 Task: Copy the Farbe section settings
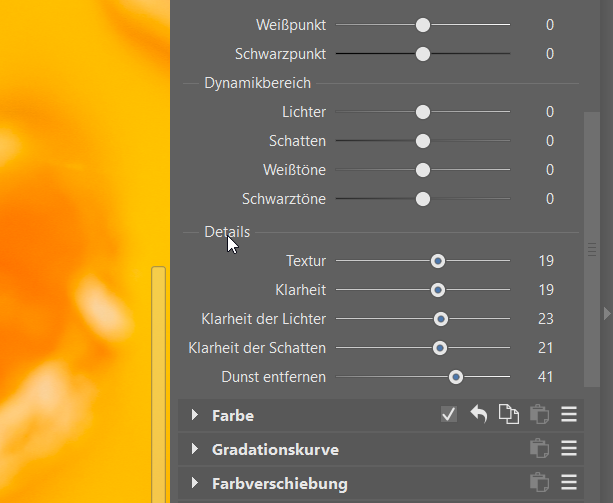pyautogui.click(x=509, y=415)
